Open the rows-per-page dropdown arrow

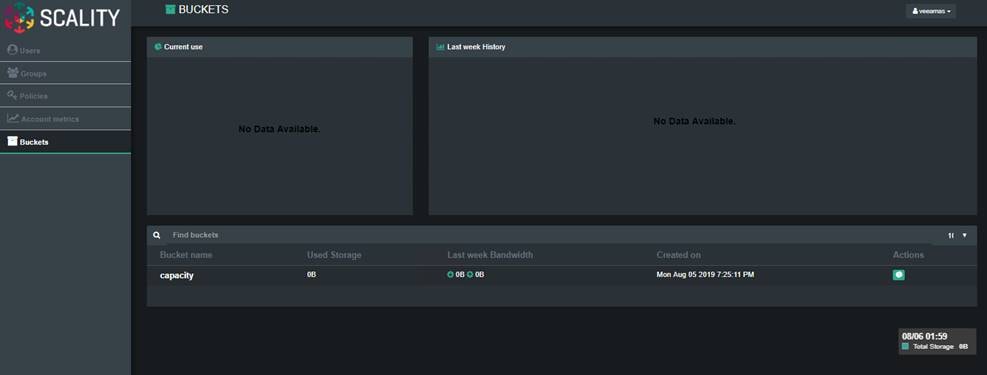[964, 235]
